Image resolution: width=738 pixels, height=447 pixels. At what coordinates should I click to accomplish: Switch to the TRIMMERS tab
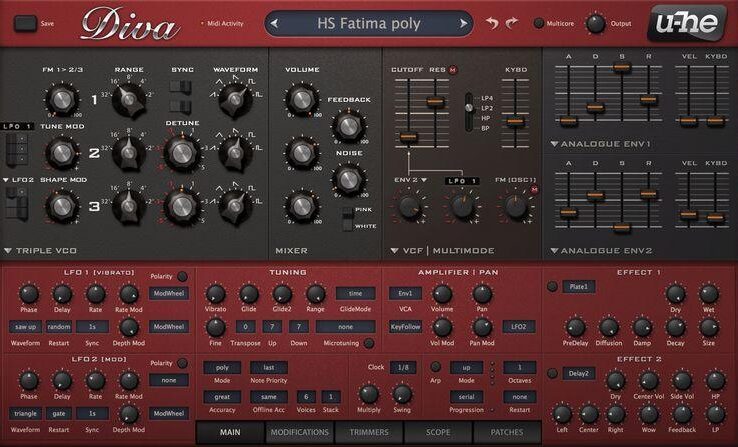click(x=369, y=432)
